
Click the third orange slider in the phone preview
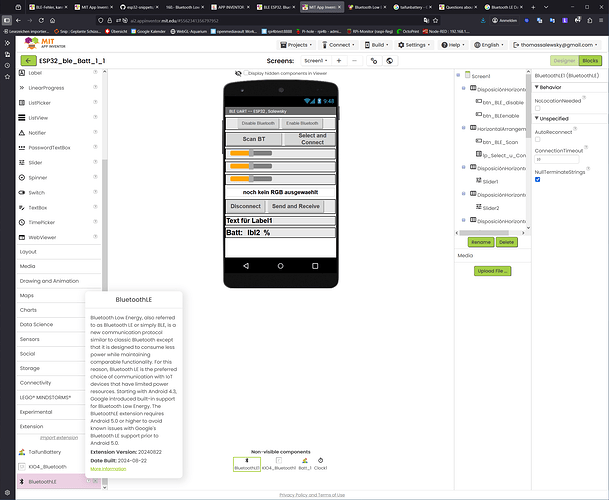click(251, 179)
